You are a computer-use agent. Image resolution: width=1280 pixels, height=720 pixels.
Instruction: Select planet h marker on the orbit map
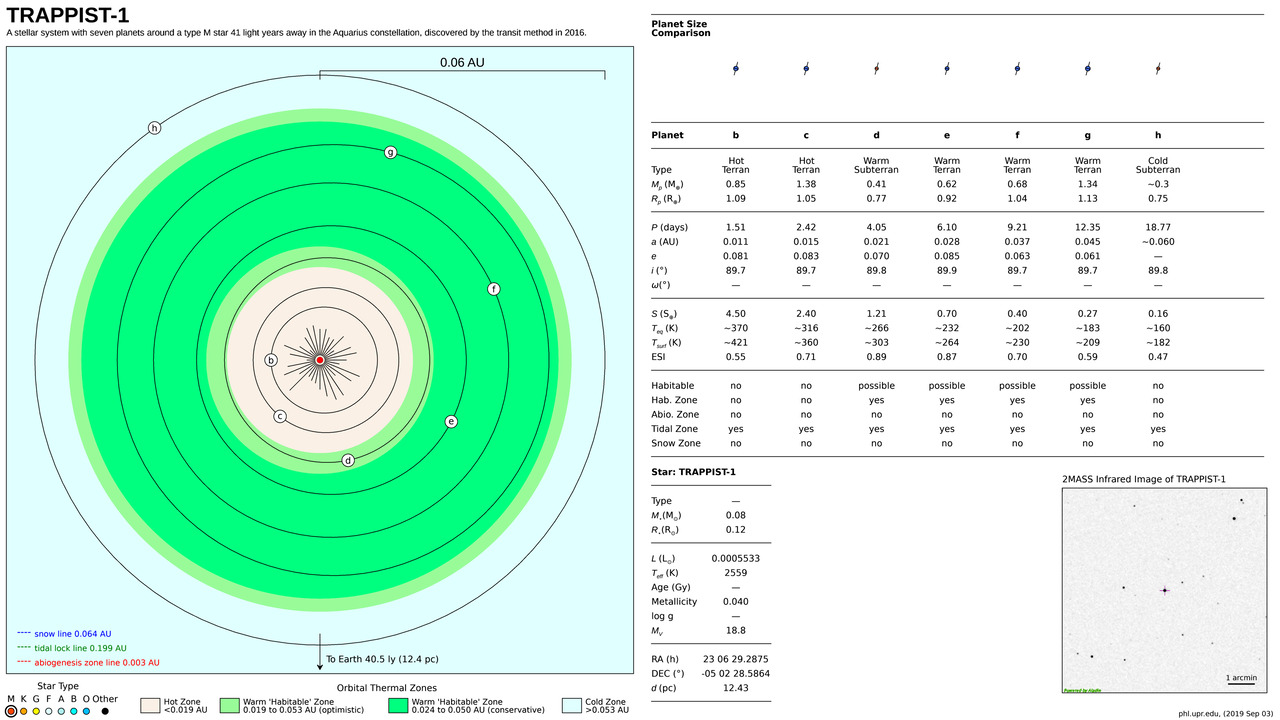pyautogui.click(x=154, y=127)
